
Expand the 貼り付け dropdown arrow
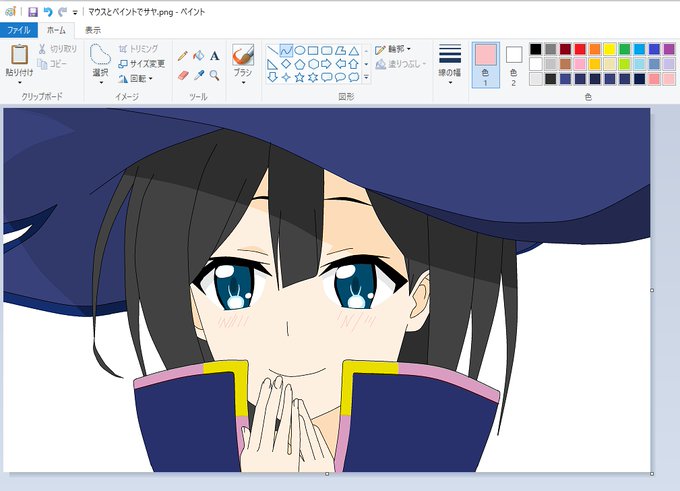20,82
